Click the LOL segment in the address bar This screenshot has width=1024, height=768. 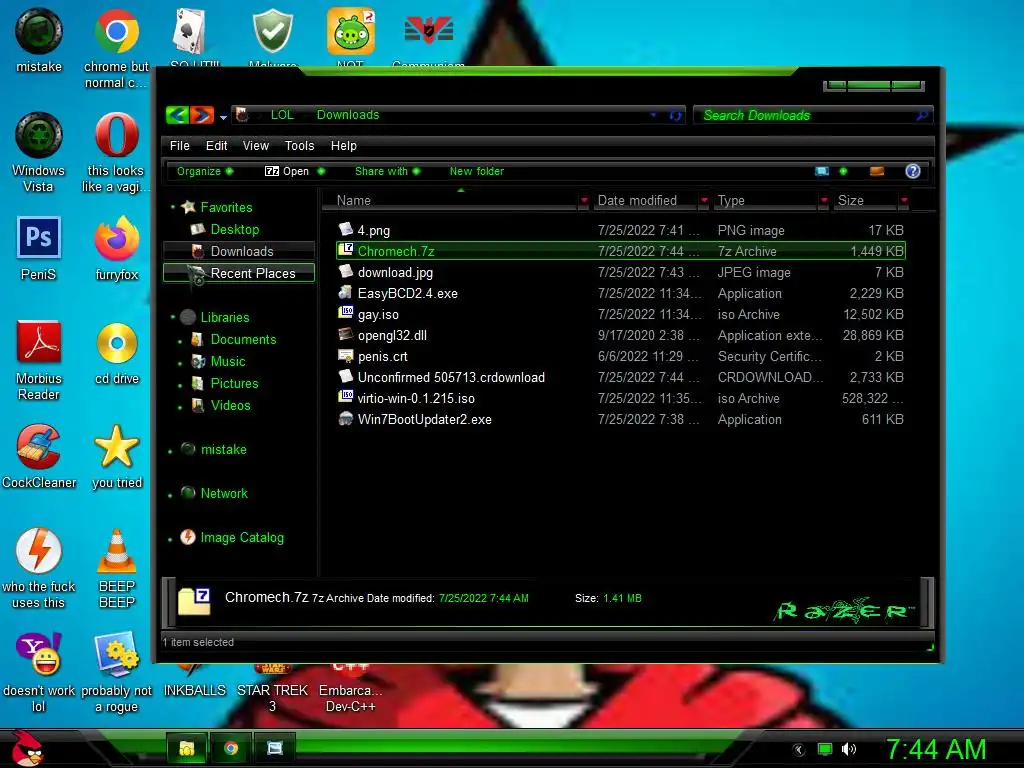coord(281,115)
